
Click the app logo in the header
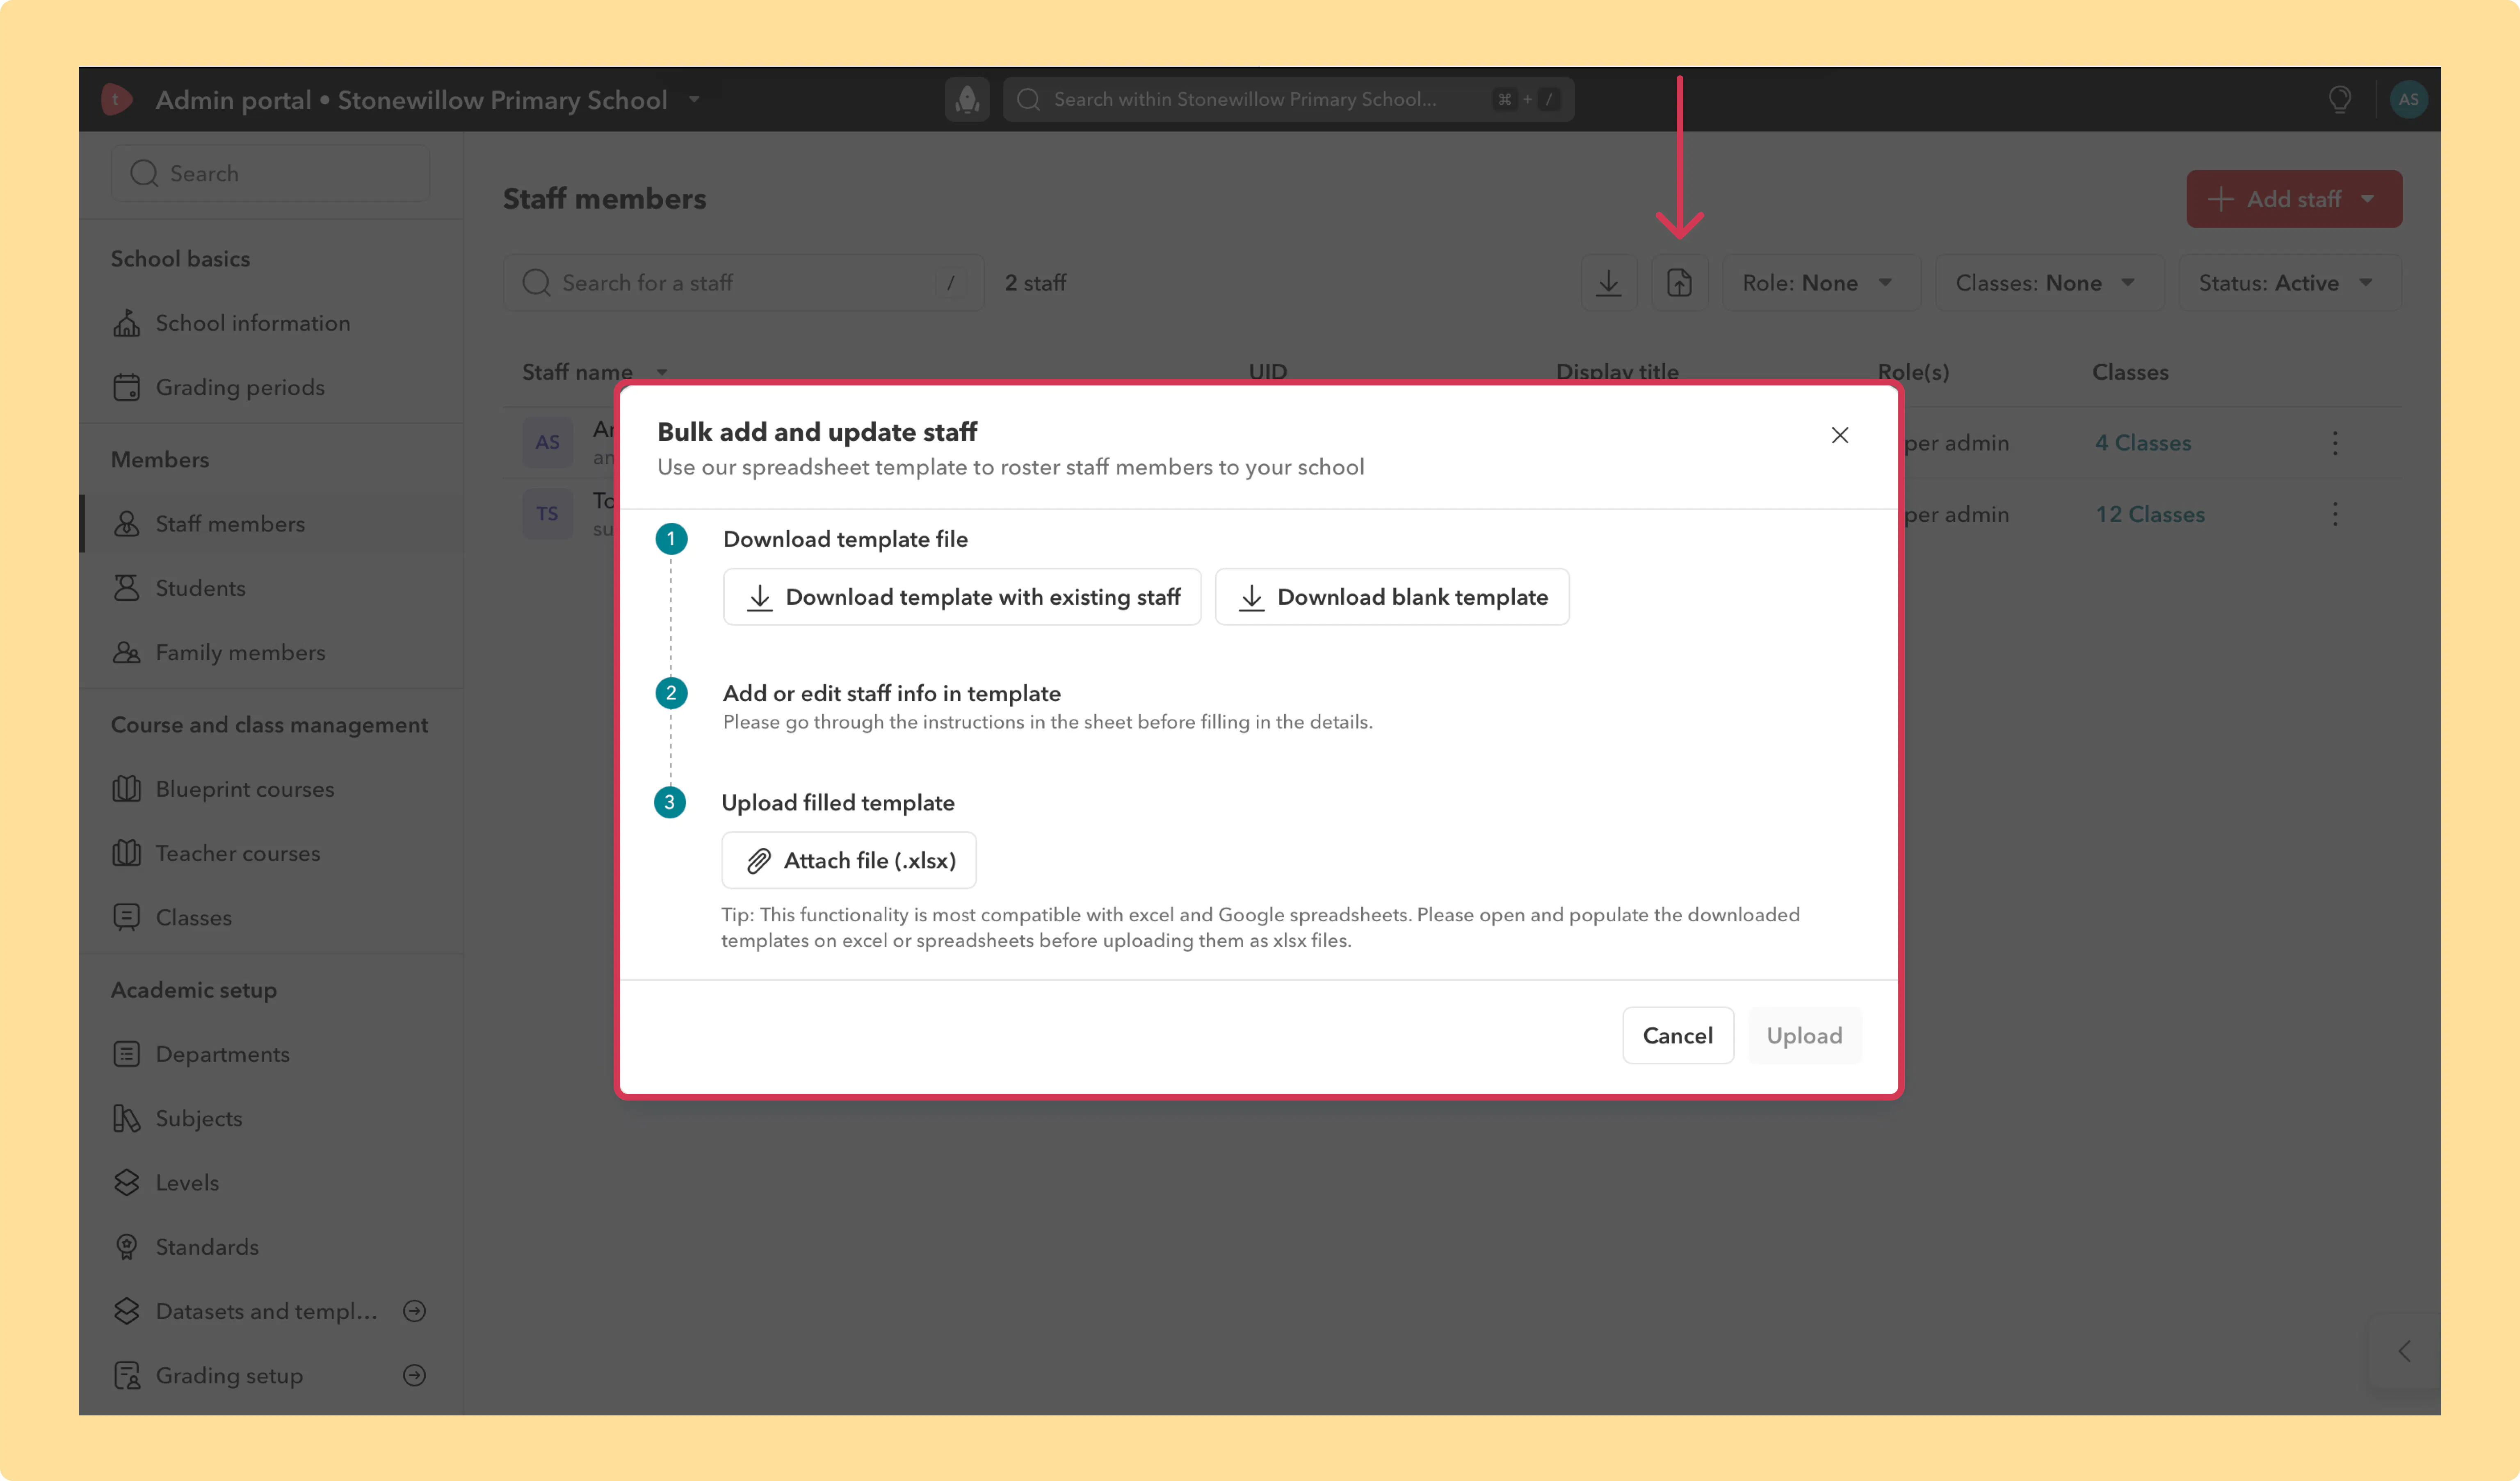point(117,99)
